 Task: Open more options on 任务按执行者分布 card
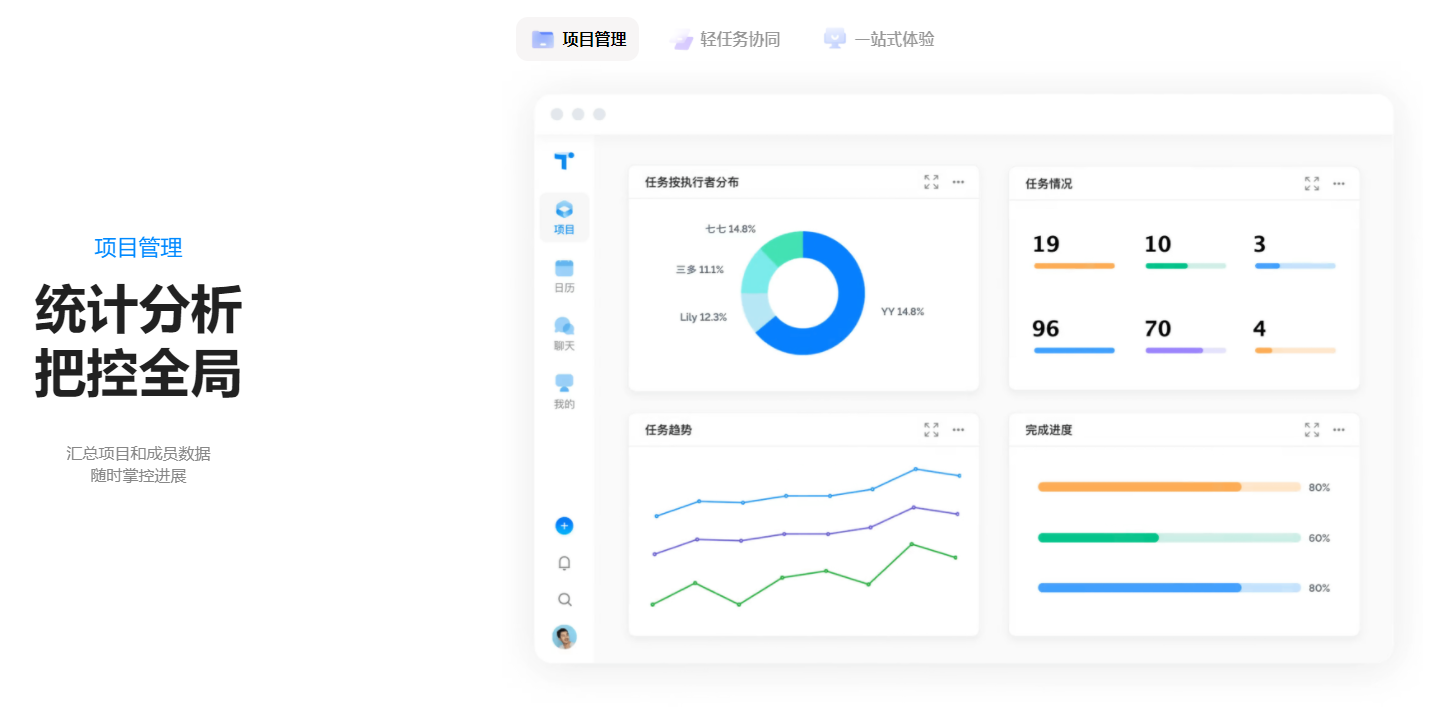[x=958, y=182]
